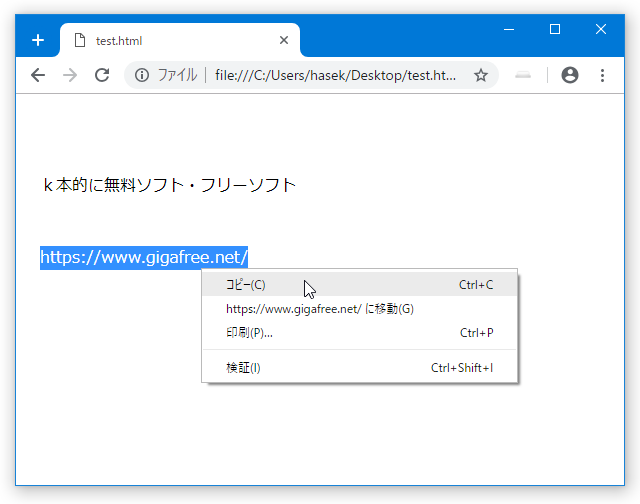Open the user profile icon
This screenshot has width=640, height=504.
570,75
